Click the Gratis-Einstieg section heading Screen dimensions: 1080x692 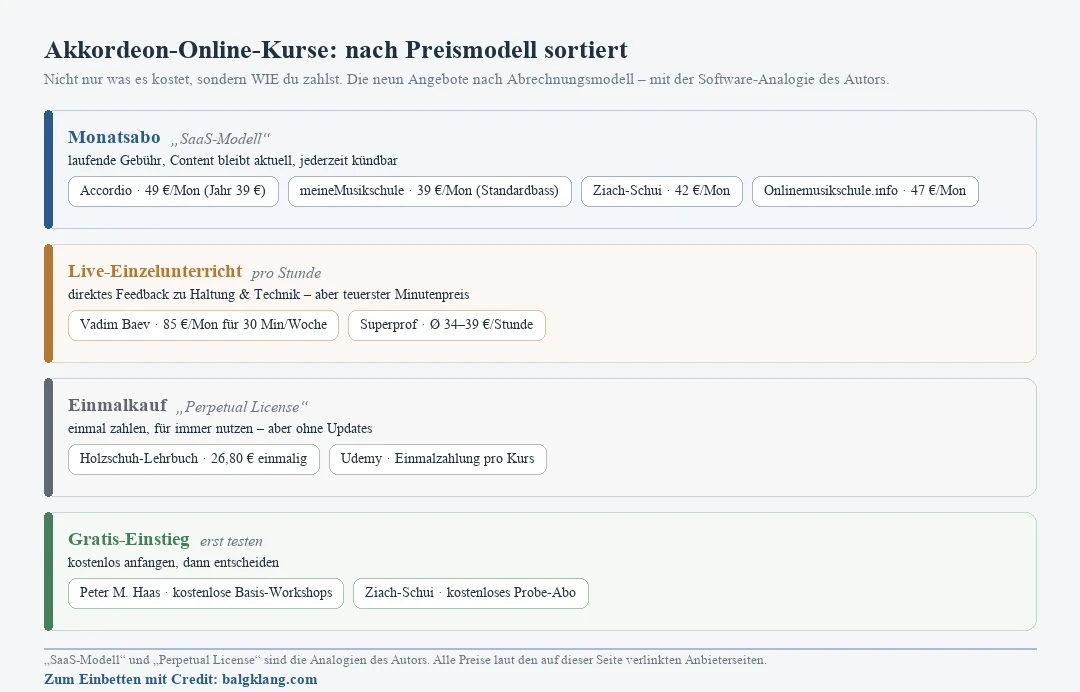click(x=128, y=539)
